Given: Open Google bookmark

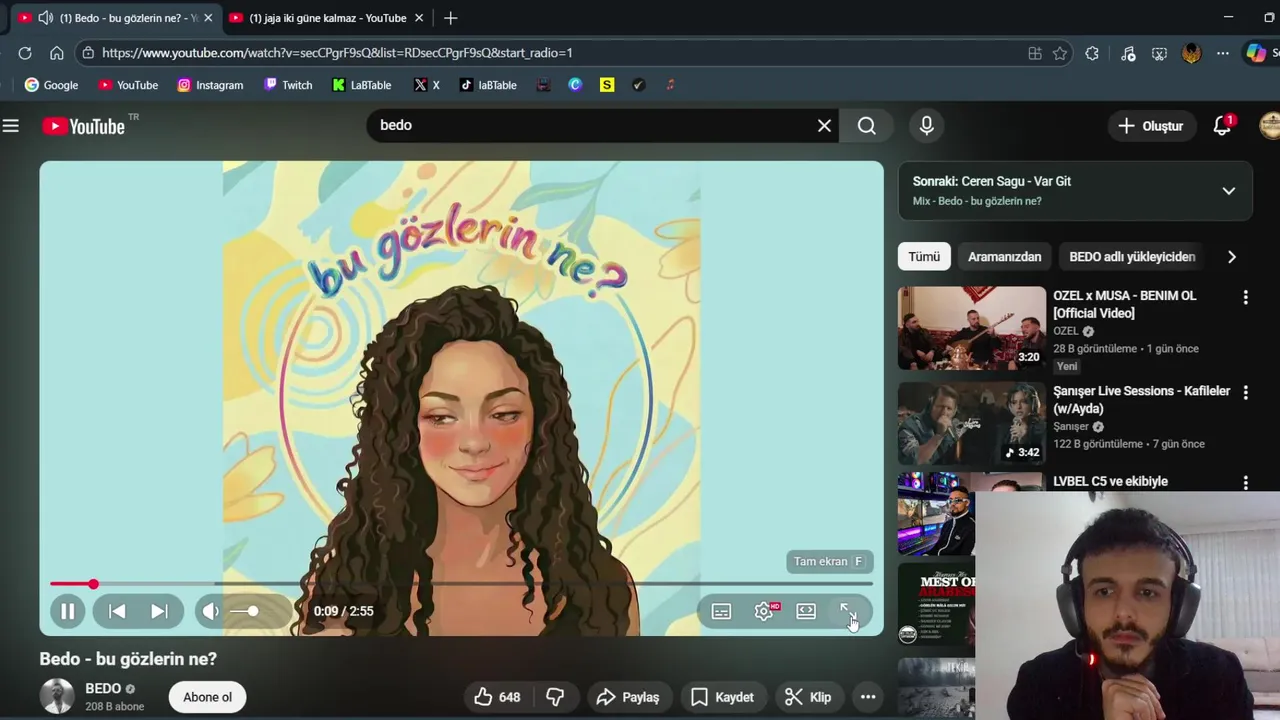Looking at the screenshot, I should tap(51, 85).
